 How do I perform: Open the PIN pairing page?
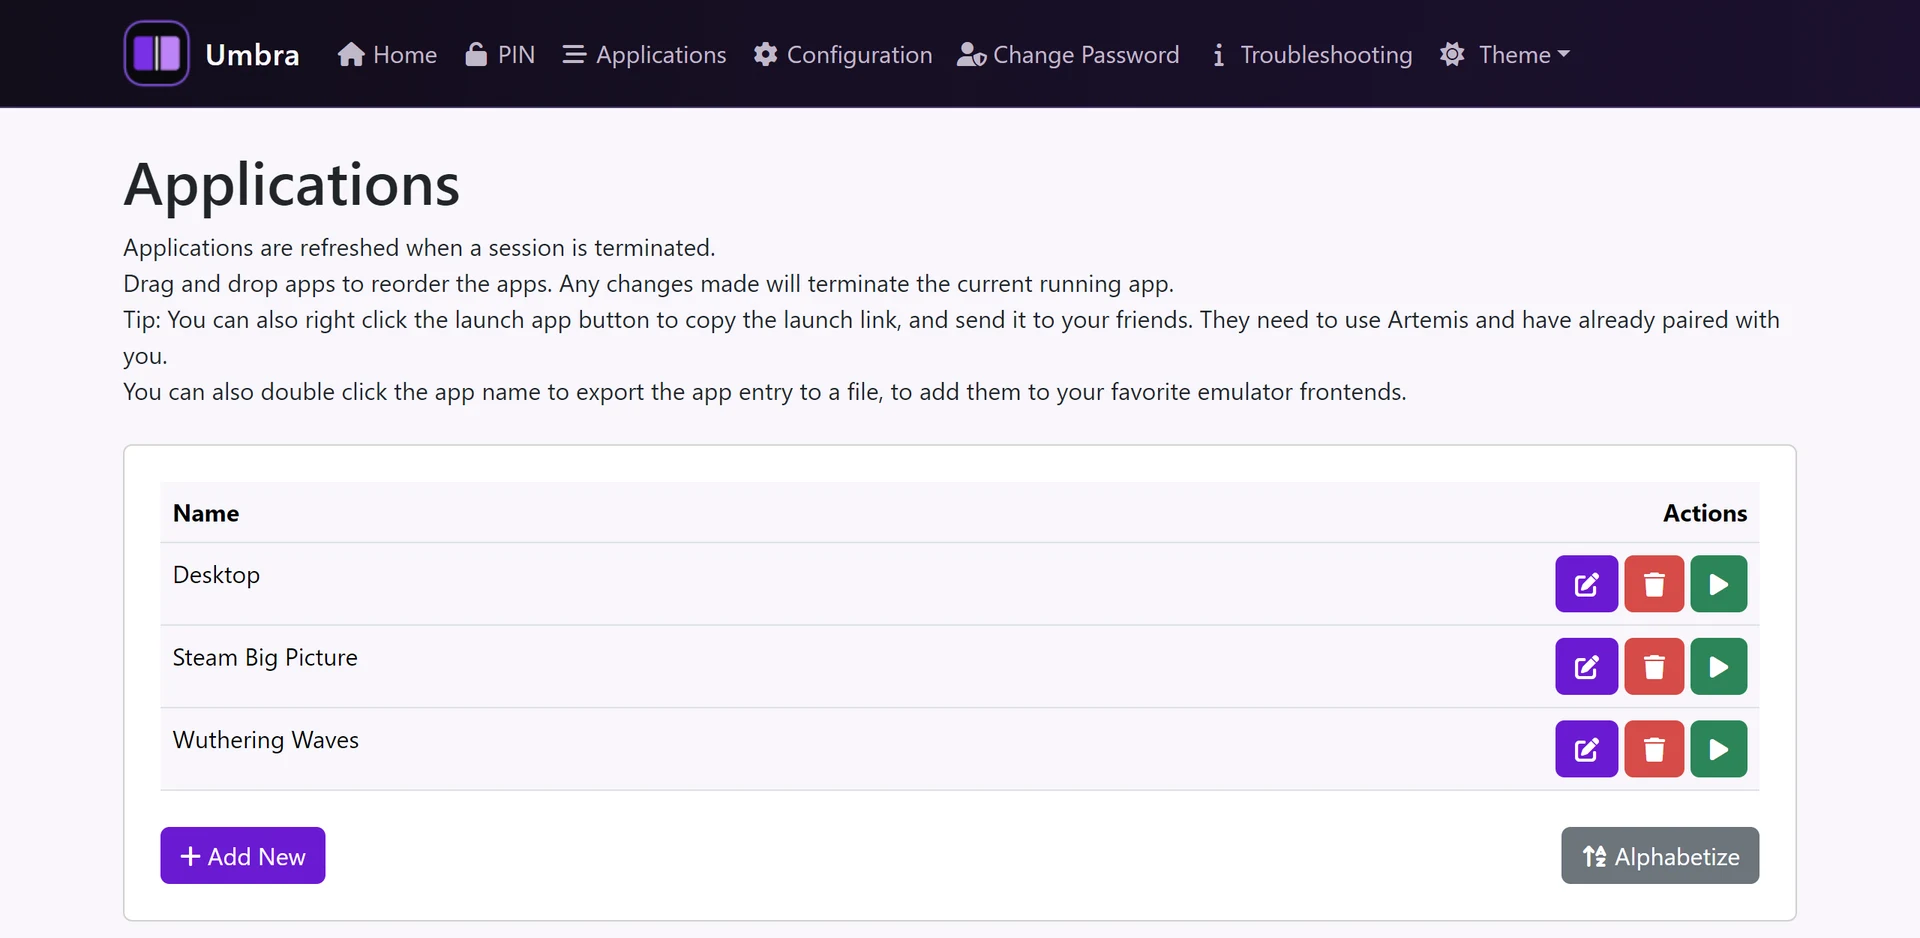500,55
